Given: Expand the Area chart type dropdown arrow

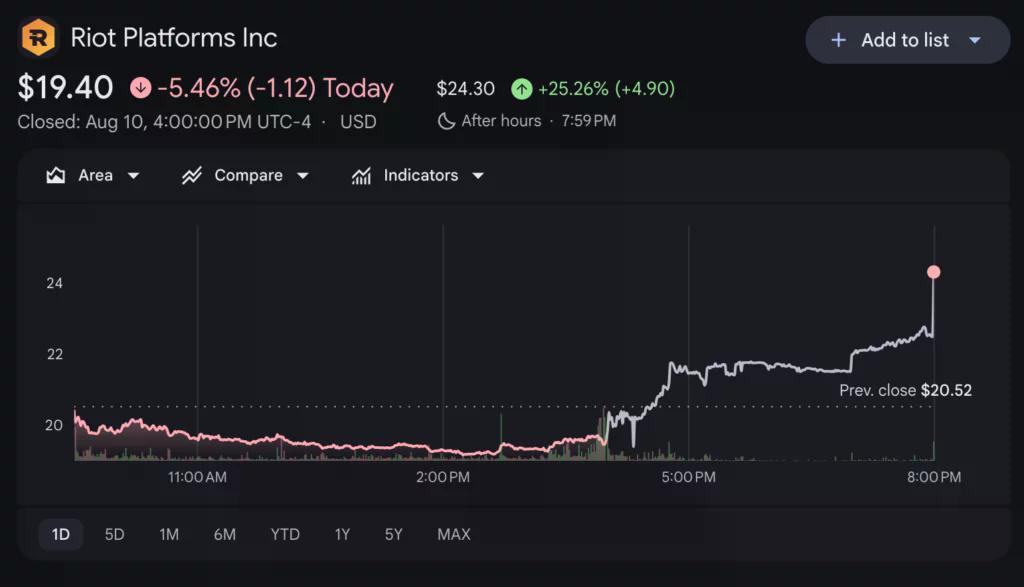Looking at the screenshot, I should click(x=133, y=176).
